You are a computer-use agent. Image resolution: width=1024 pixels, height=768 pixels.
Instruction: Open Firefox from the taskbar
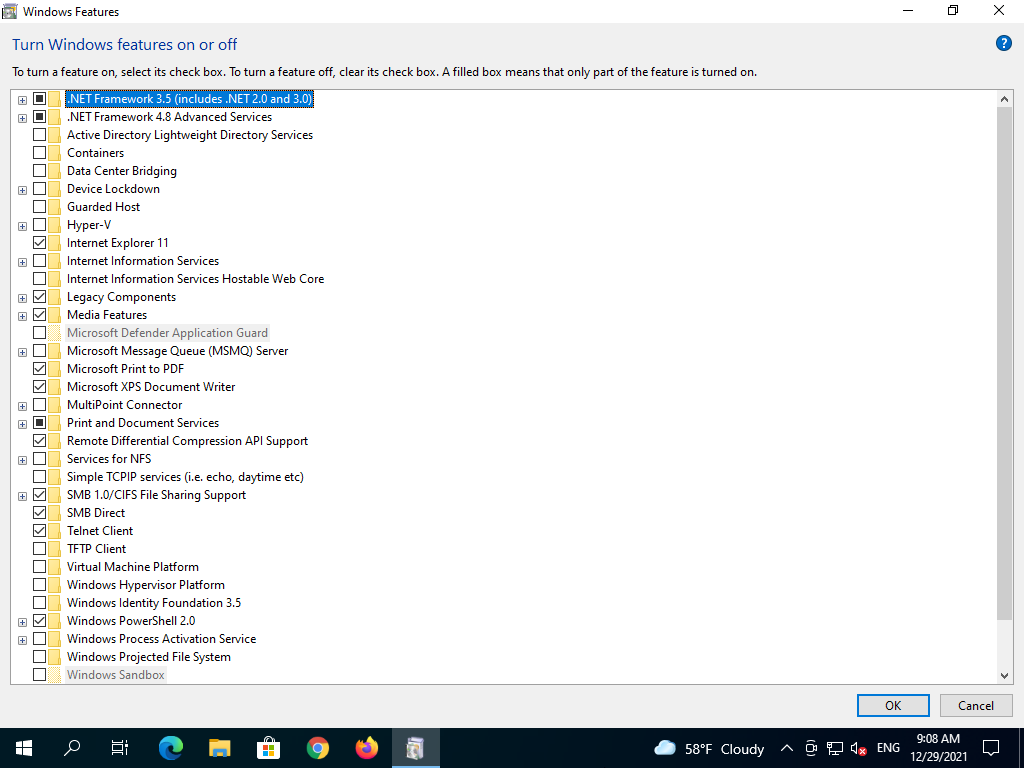point(367,748)
